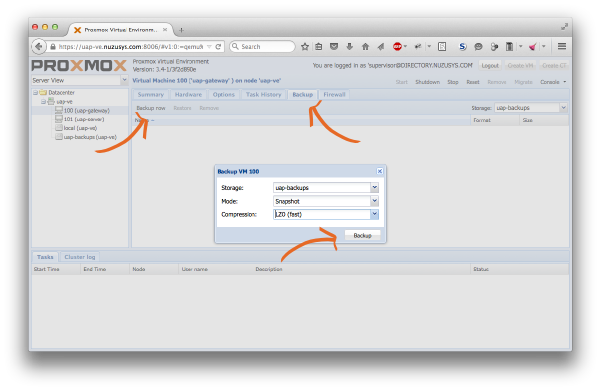This screenshot has width=600, height=390.
Task: Open the address bar history dropdown arrow
Action: pos(209,47)
